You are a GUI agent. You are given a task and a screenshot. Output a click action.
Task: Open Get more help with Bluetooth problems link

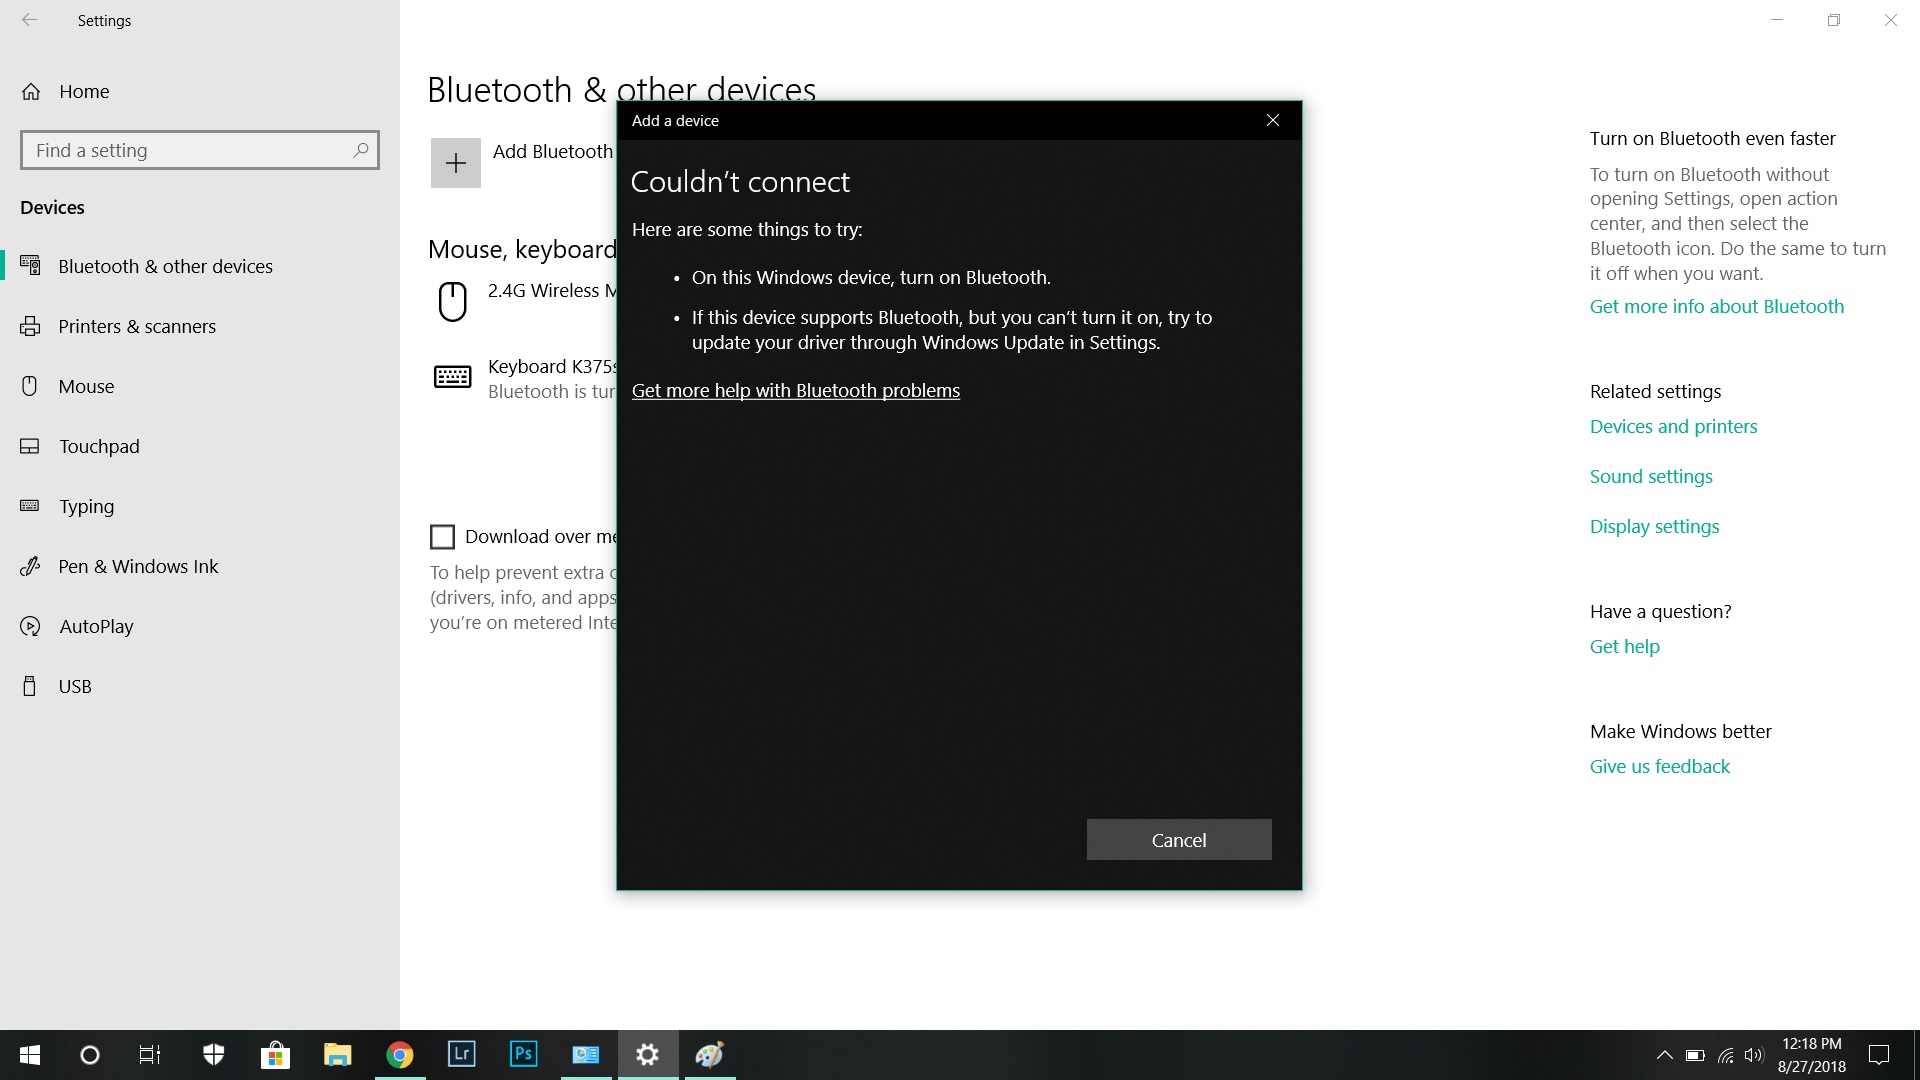point(795,390)
